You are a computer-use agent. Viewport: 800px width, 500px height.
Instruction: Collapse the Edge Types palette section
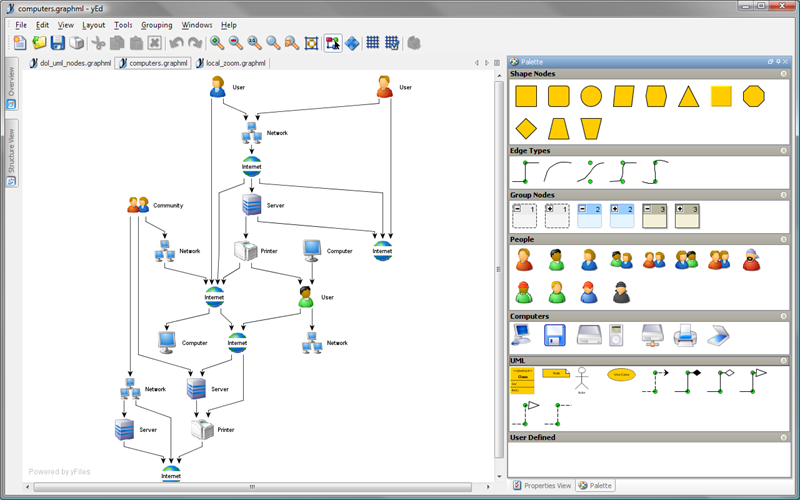[x=784, y=151]
